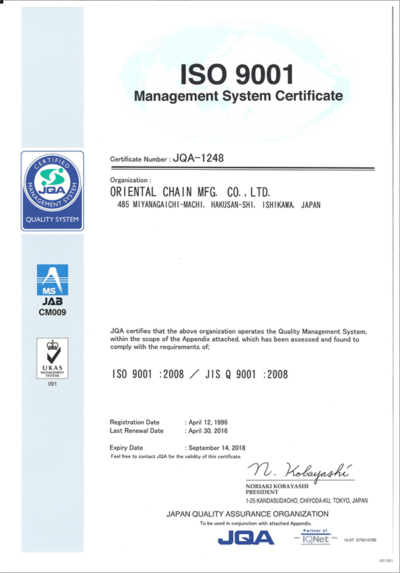Click ORIENTAL CHAIN MFG. CO., LTD. name
The height and width of the screenshot is (573, 400).
pyautogui.click(x=190, y=192)
